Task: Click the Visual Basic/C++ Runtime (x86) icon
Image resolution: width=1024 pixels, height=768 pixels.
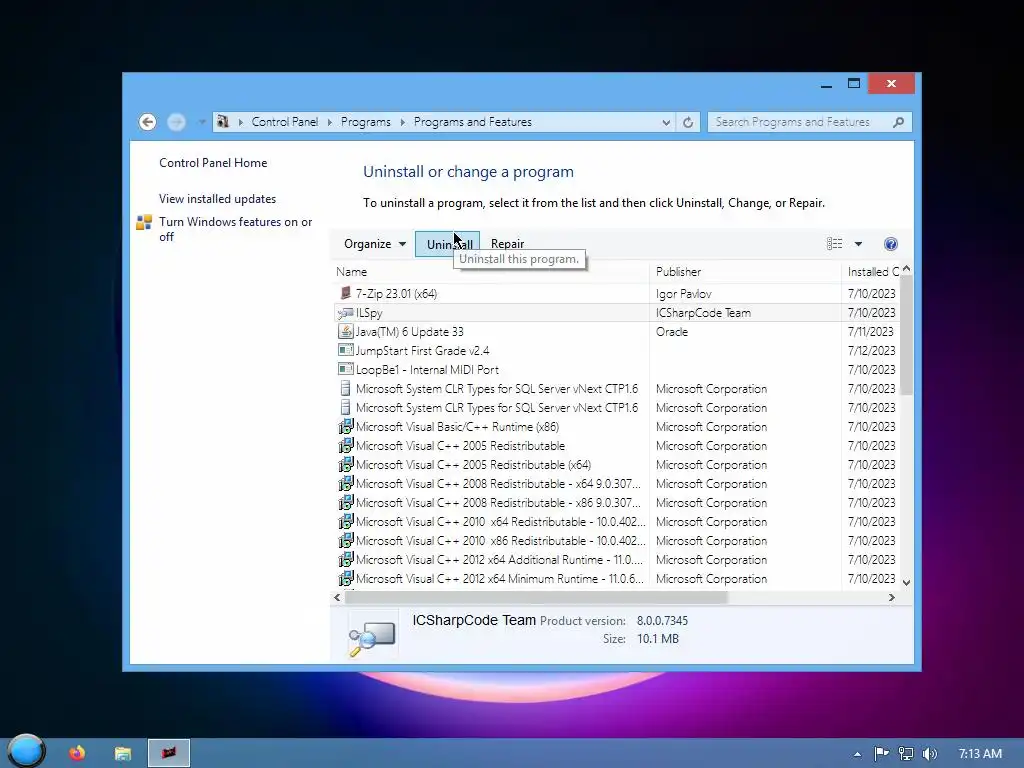Action: [x=345, y=426]
